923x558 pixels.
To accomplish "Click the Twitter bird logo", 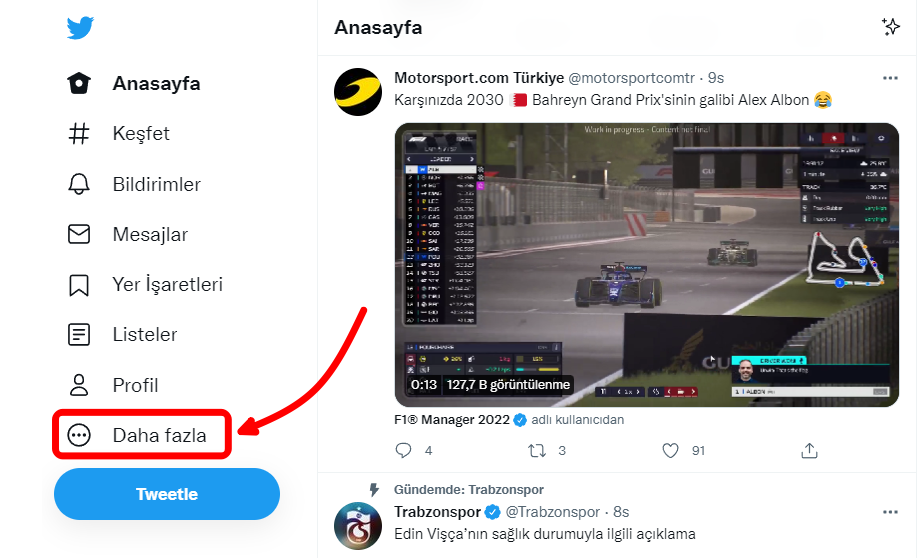I will pos(81,27).
